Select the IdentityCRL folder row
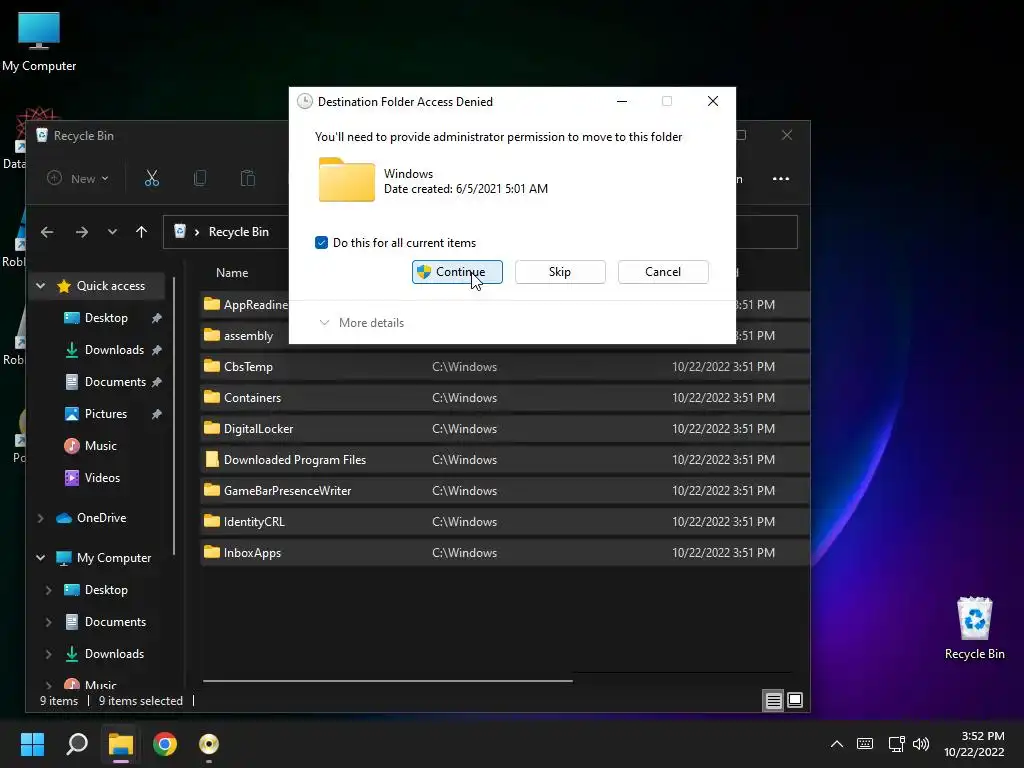1024x768 pixels. (504, 522)
